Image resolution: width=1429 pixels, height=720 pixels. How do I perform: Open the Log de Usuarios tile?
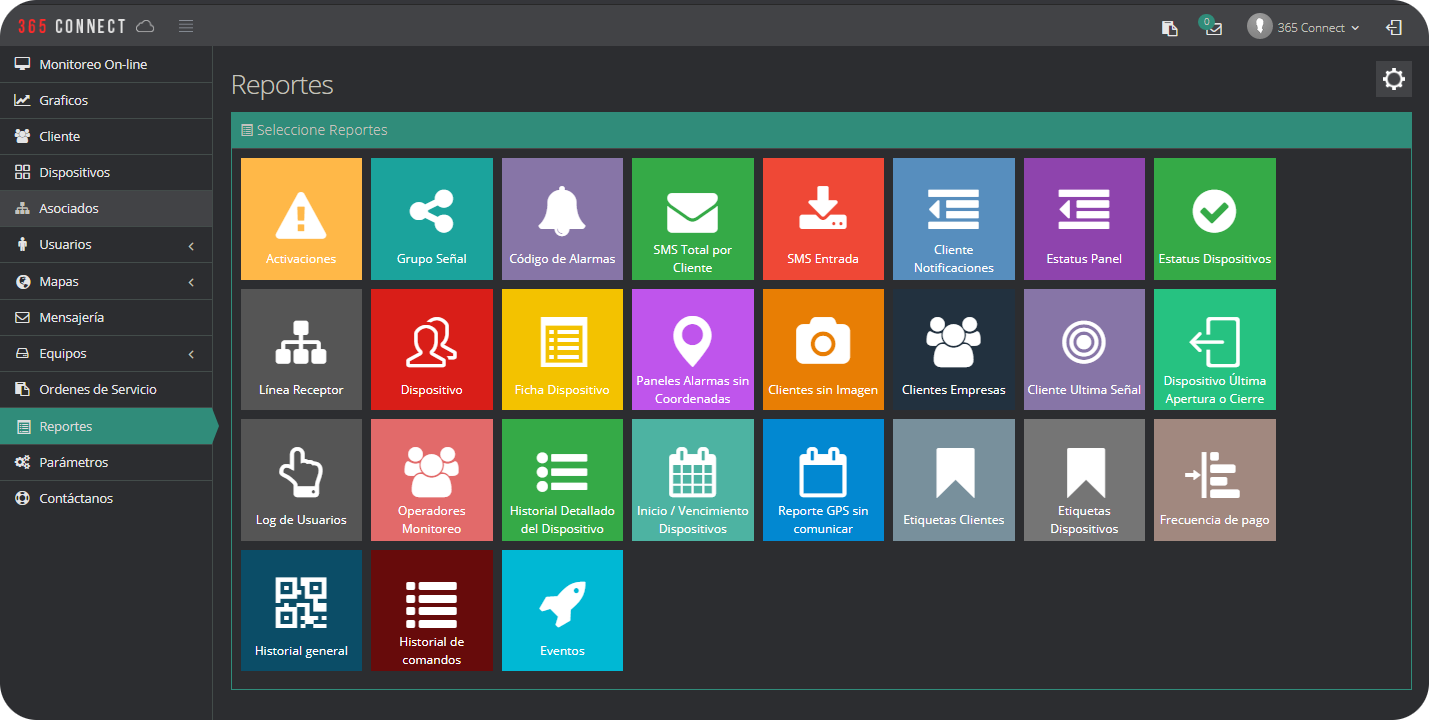point(301,480)
